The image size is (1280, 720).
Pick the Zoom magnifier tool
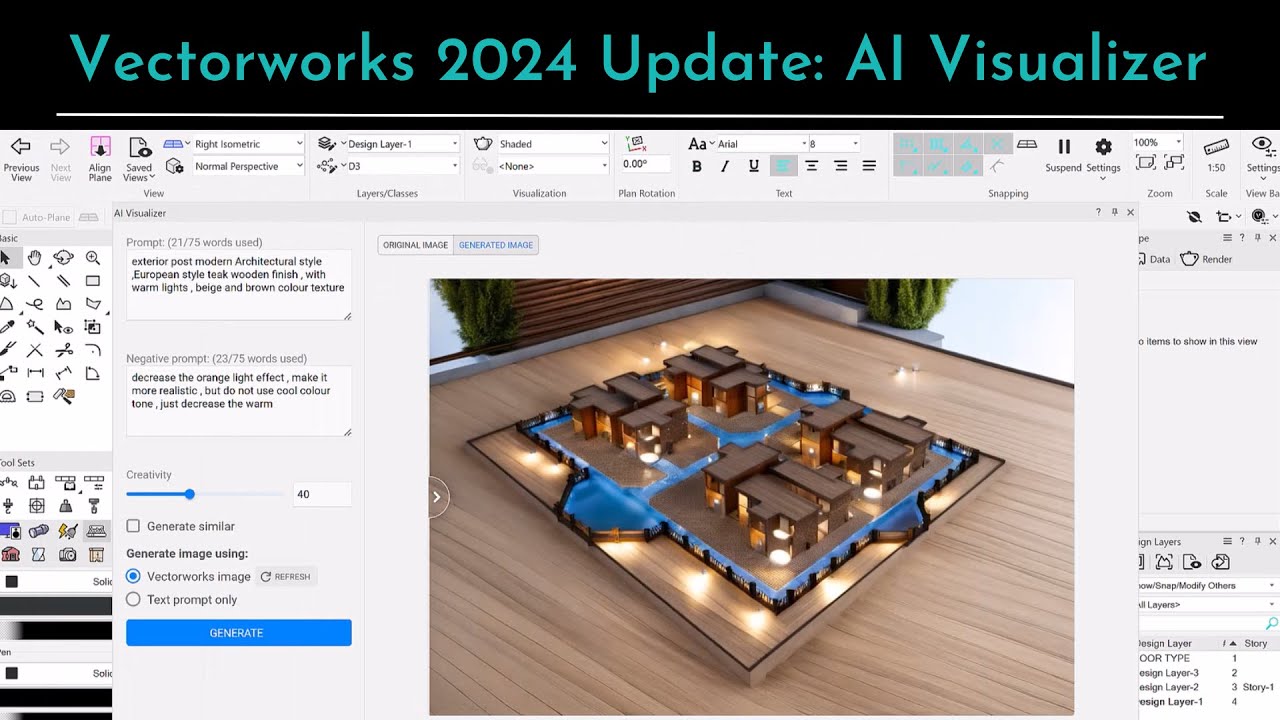pyautogui.click(x=91, y=256)
